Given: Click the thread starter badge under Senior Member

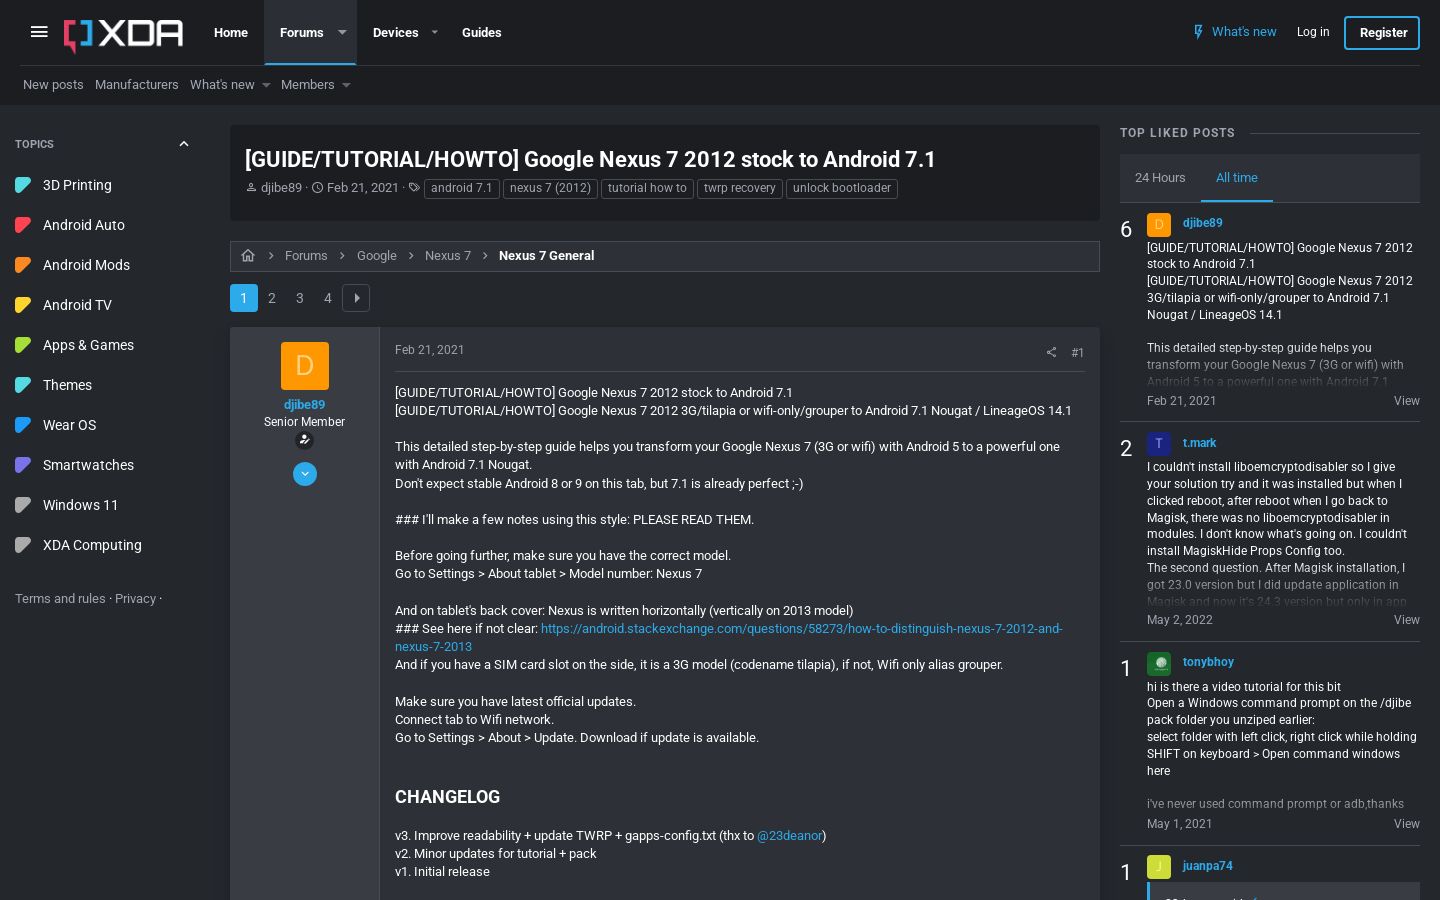Looking at the screenshot, I should 305,440.
